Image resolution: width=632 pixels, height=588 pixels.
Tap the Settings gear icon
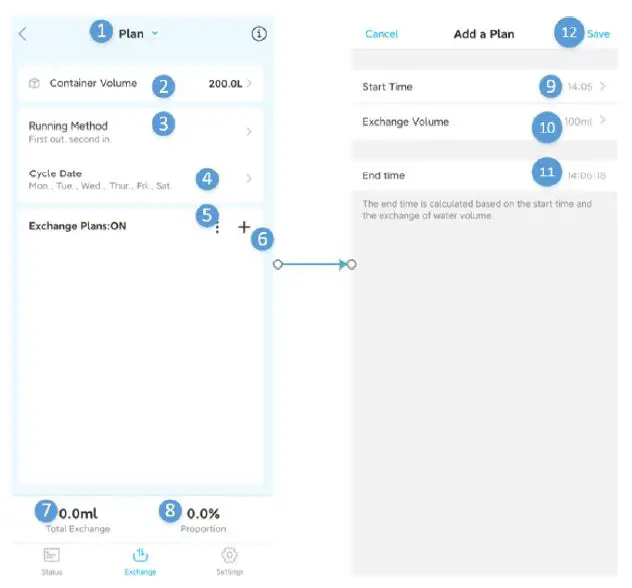click(229, 555)
